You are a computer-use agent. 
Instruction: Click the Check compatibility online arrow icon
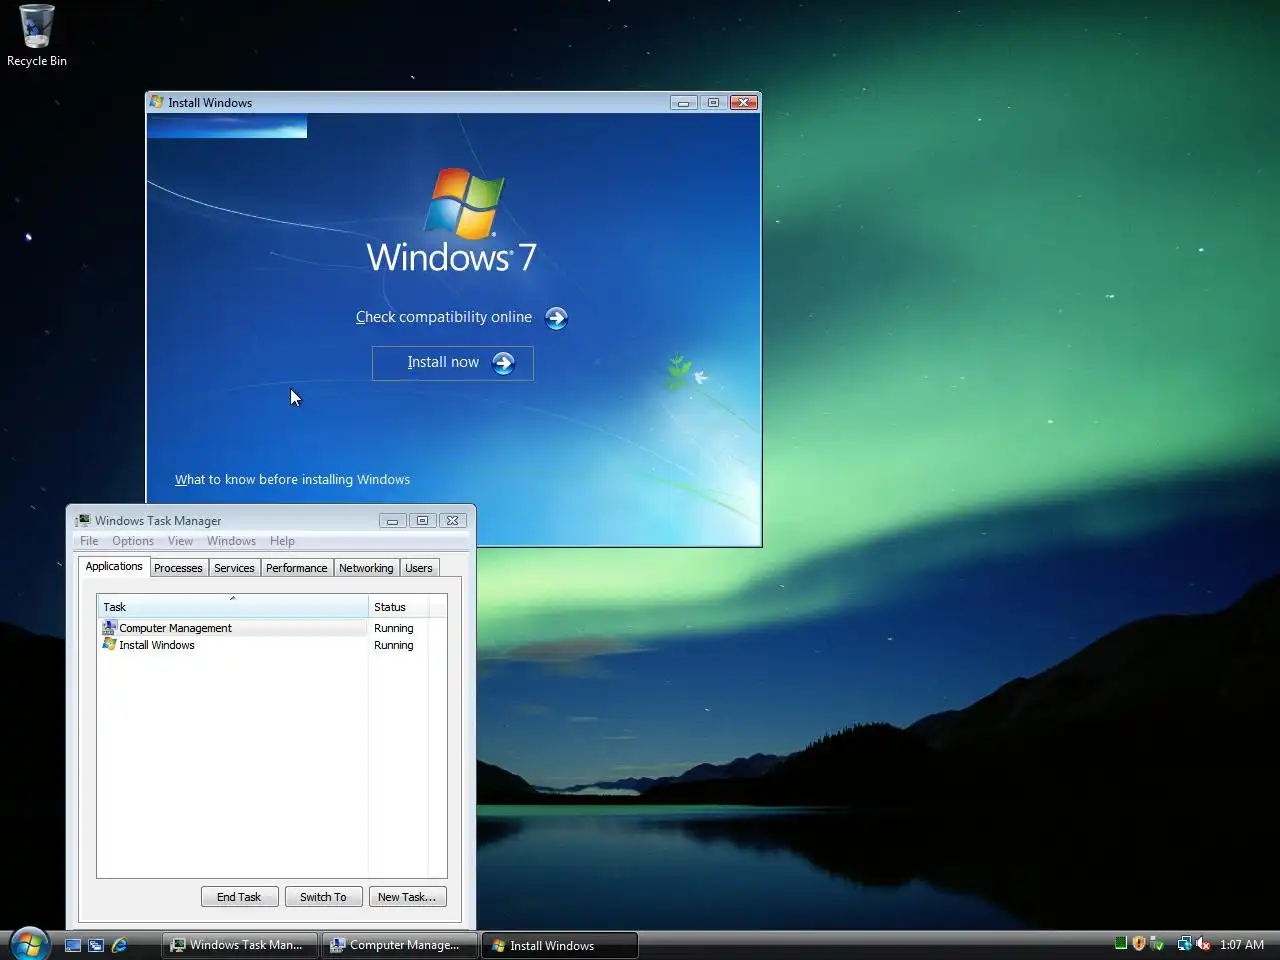click(x=556, y=318)
